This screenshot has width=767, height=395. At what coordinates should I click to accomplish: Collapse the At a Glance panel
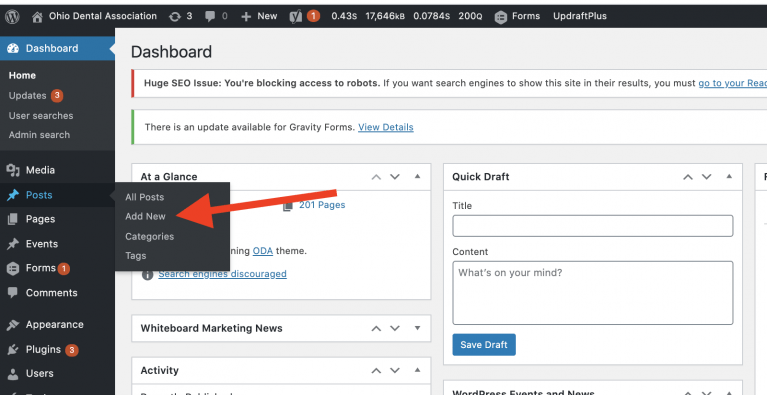(417, 176)
